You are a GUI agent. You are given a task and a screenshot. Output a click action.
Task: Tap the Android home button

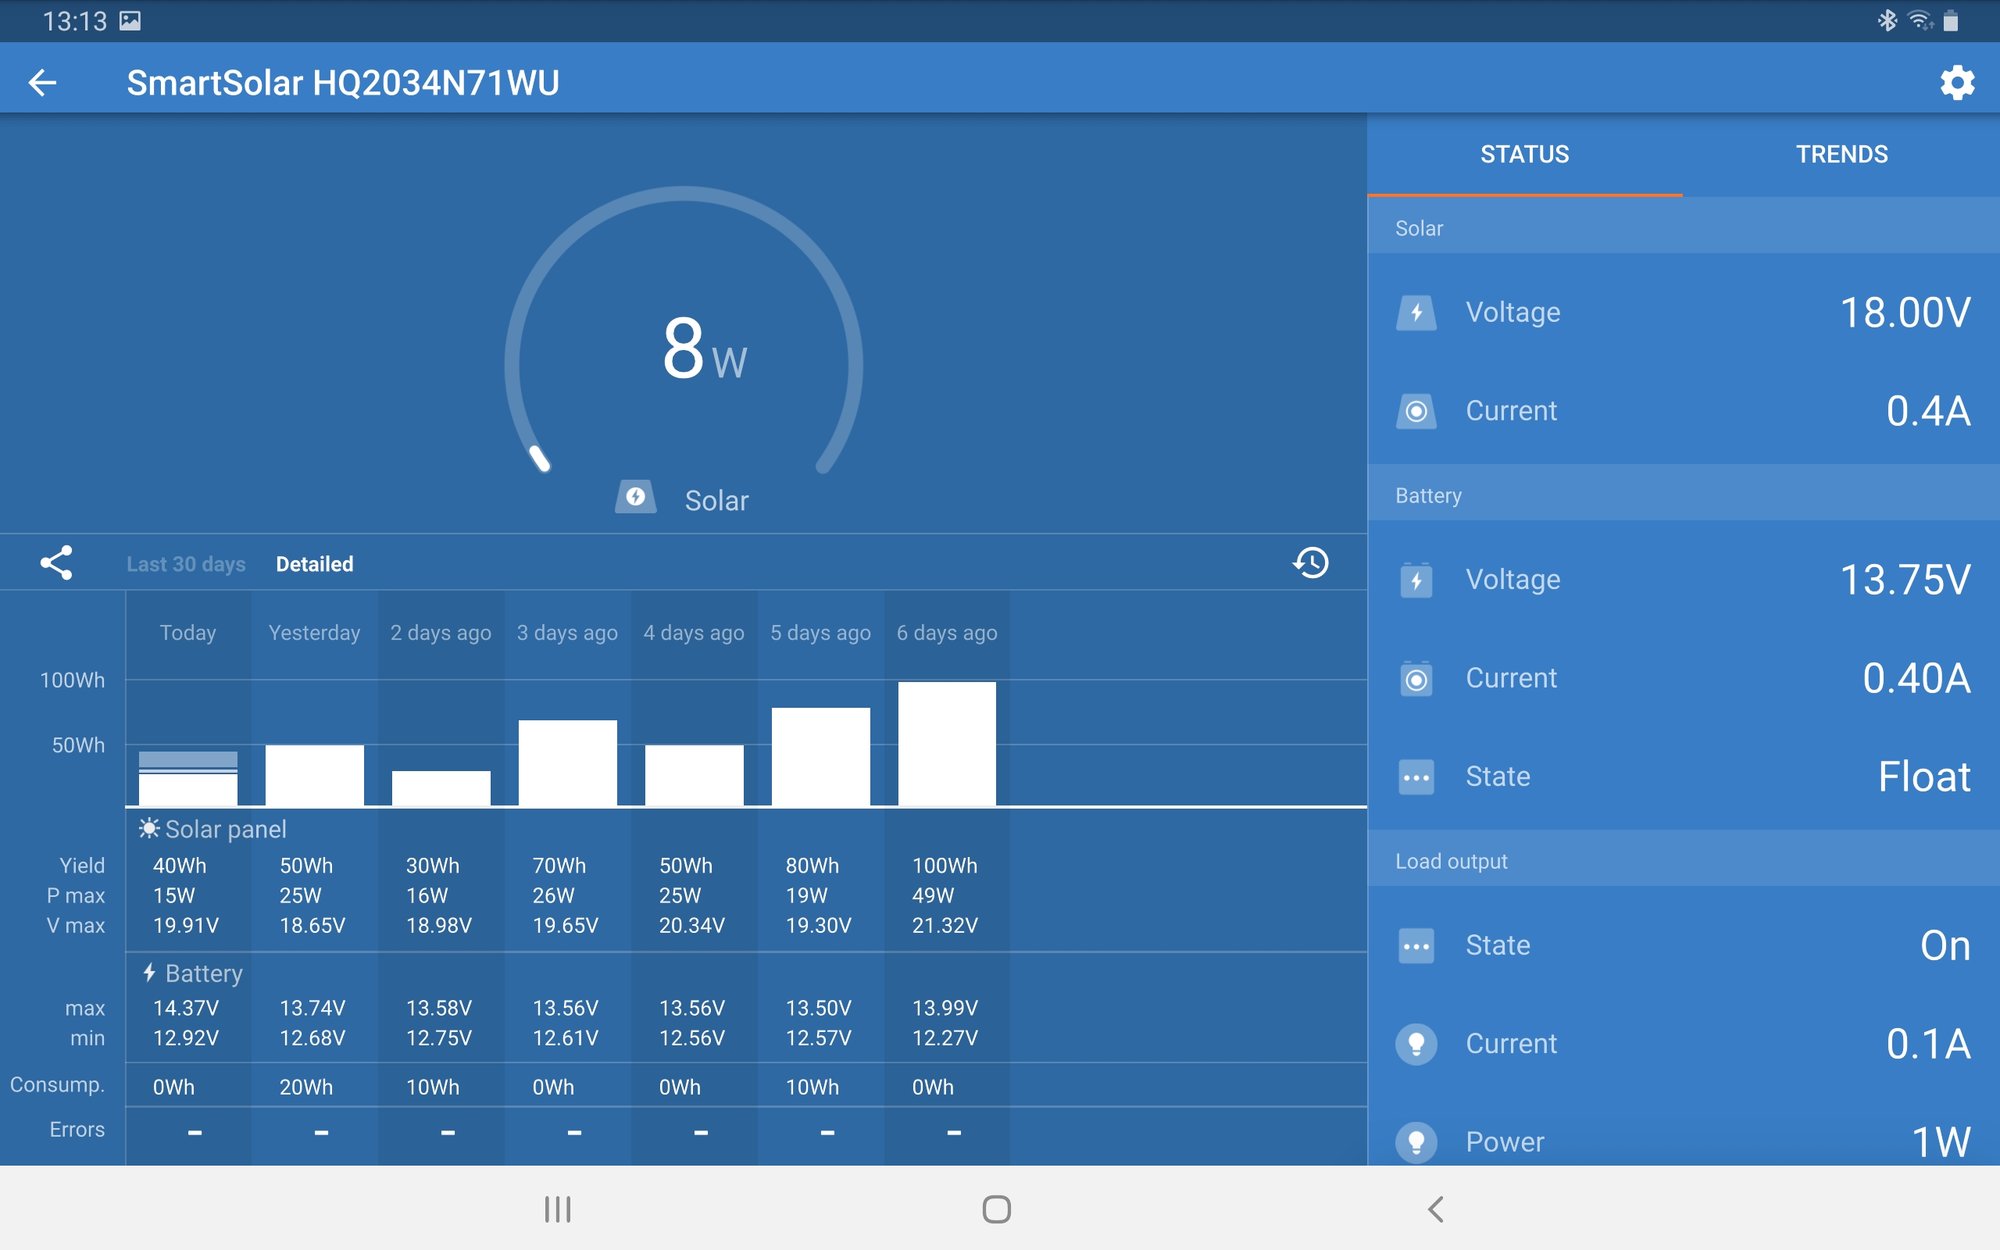996,1209
